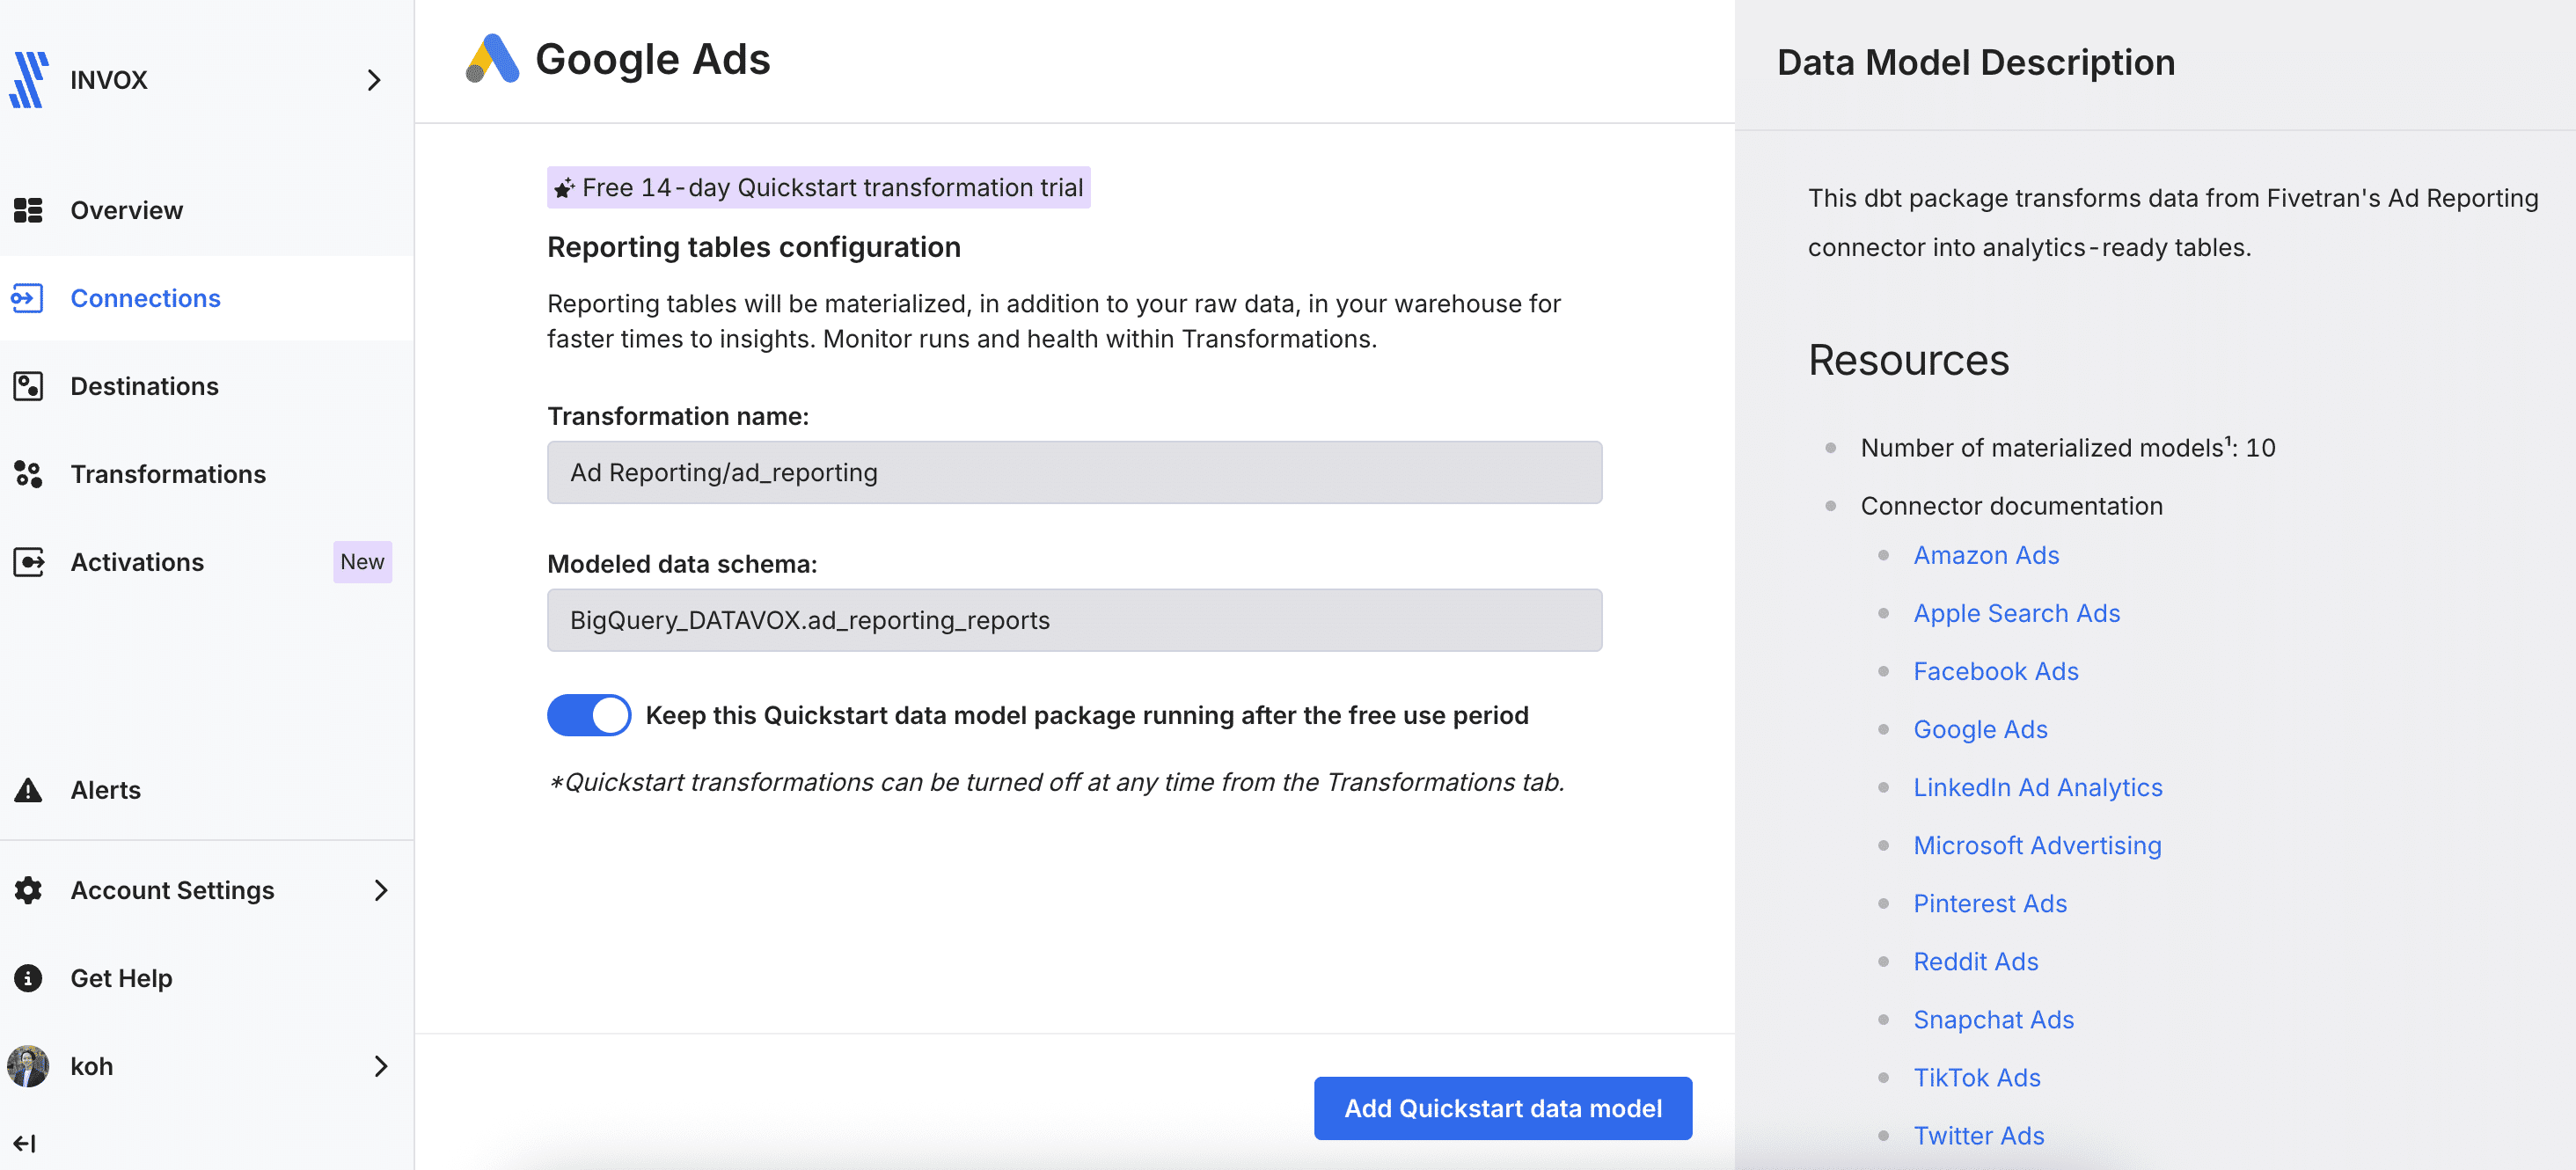Open the Google Ads documentation link
Image resolution: width=2576 pixels, height=1170 pixels.
(x=1980, y=729)
